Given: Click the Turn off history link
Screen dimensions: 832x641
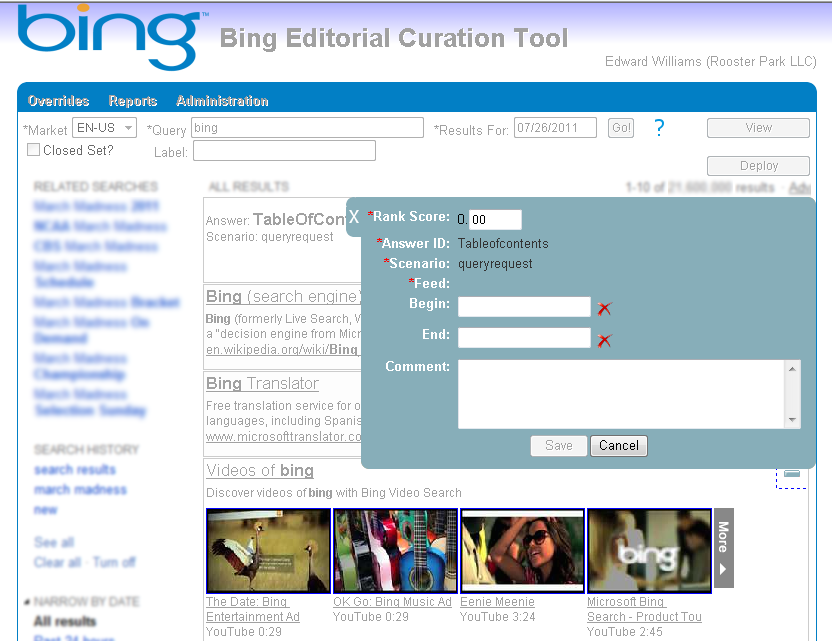Looking at the screenshot, I should (x=114, y=562).
